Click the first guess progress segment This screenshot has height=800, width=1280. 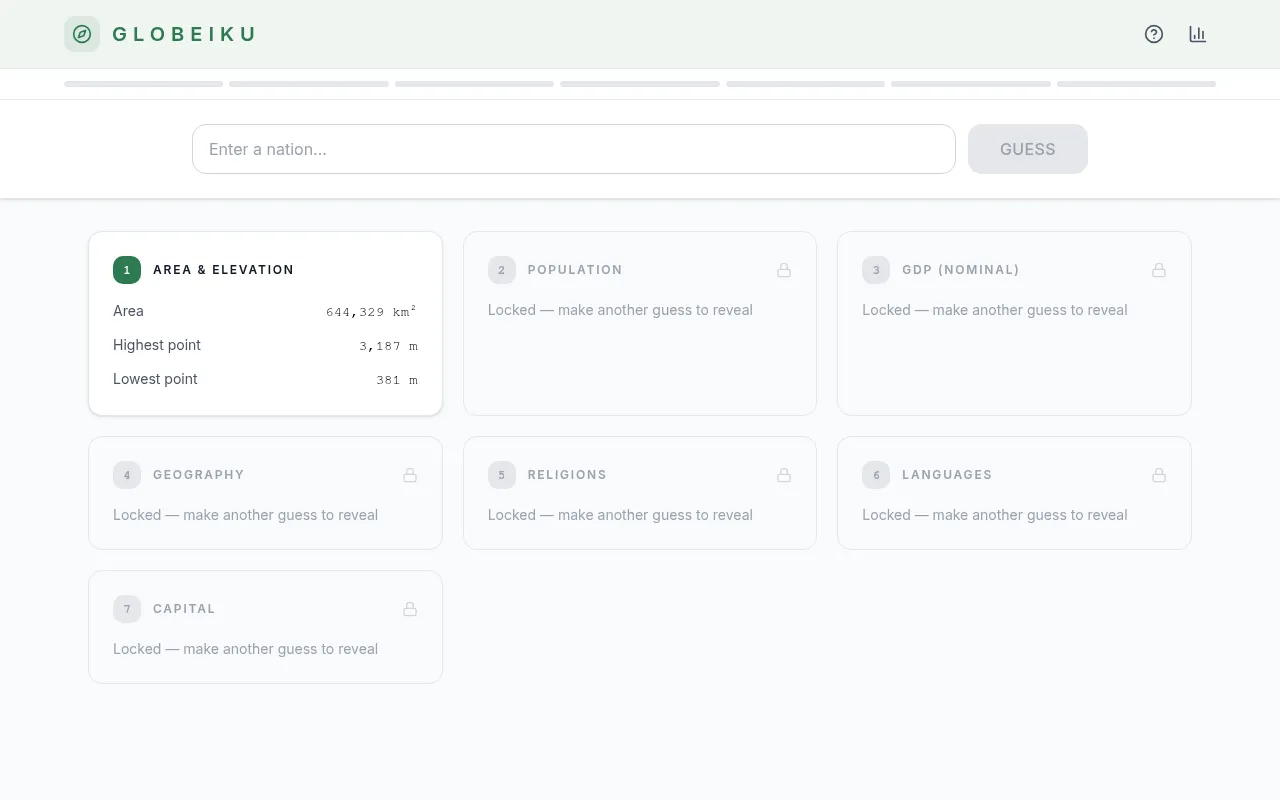144,84
